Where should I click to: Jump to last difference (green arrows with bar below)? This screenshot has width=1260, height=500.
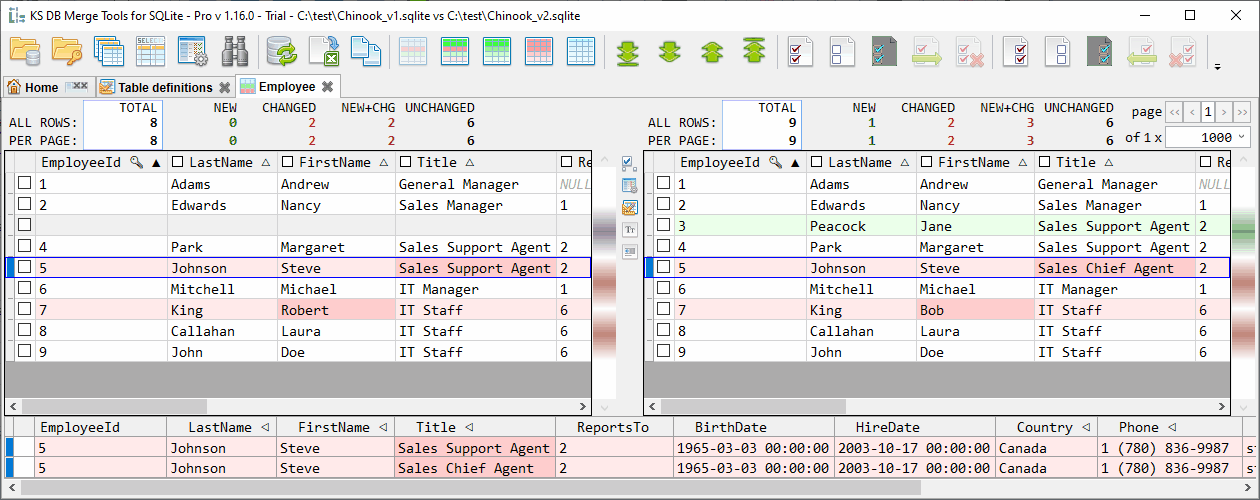[629, 51]
